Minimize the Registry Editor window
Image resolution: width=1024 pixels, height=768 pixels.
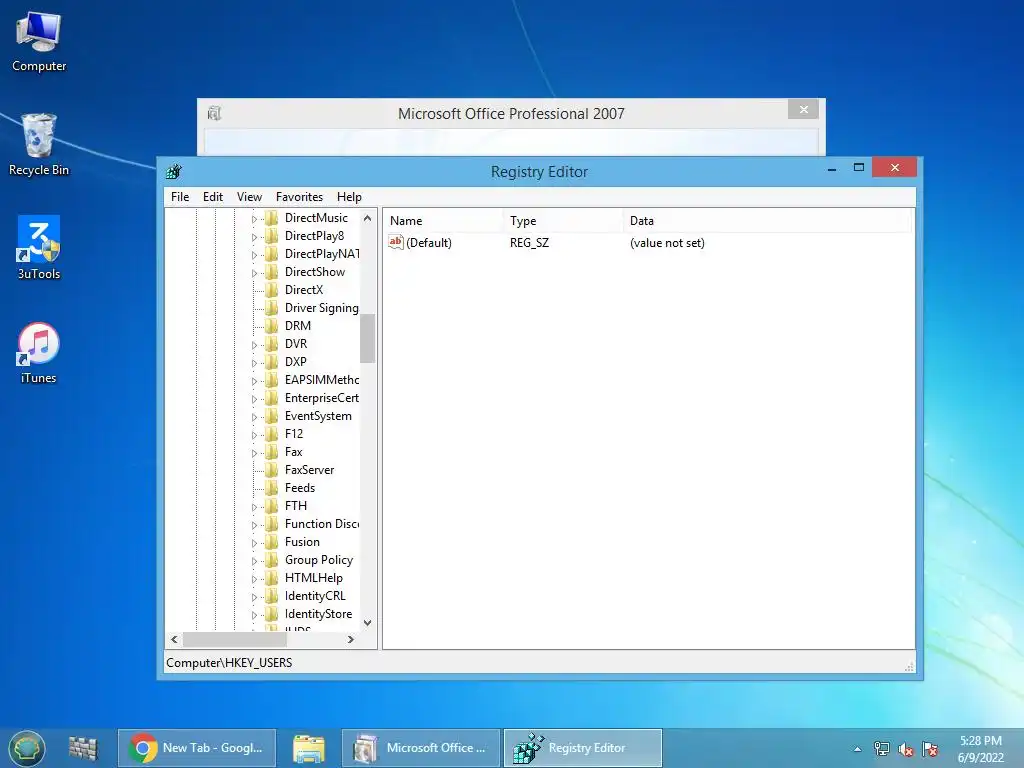coord(832,168)
